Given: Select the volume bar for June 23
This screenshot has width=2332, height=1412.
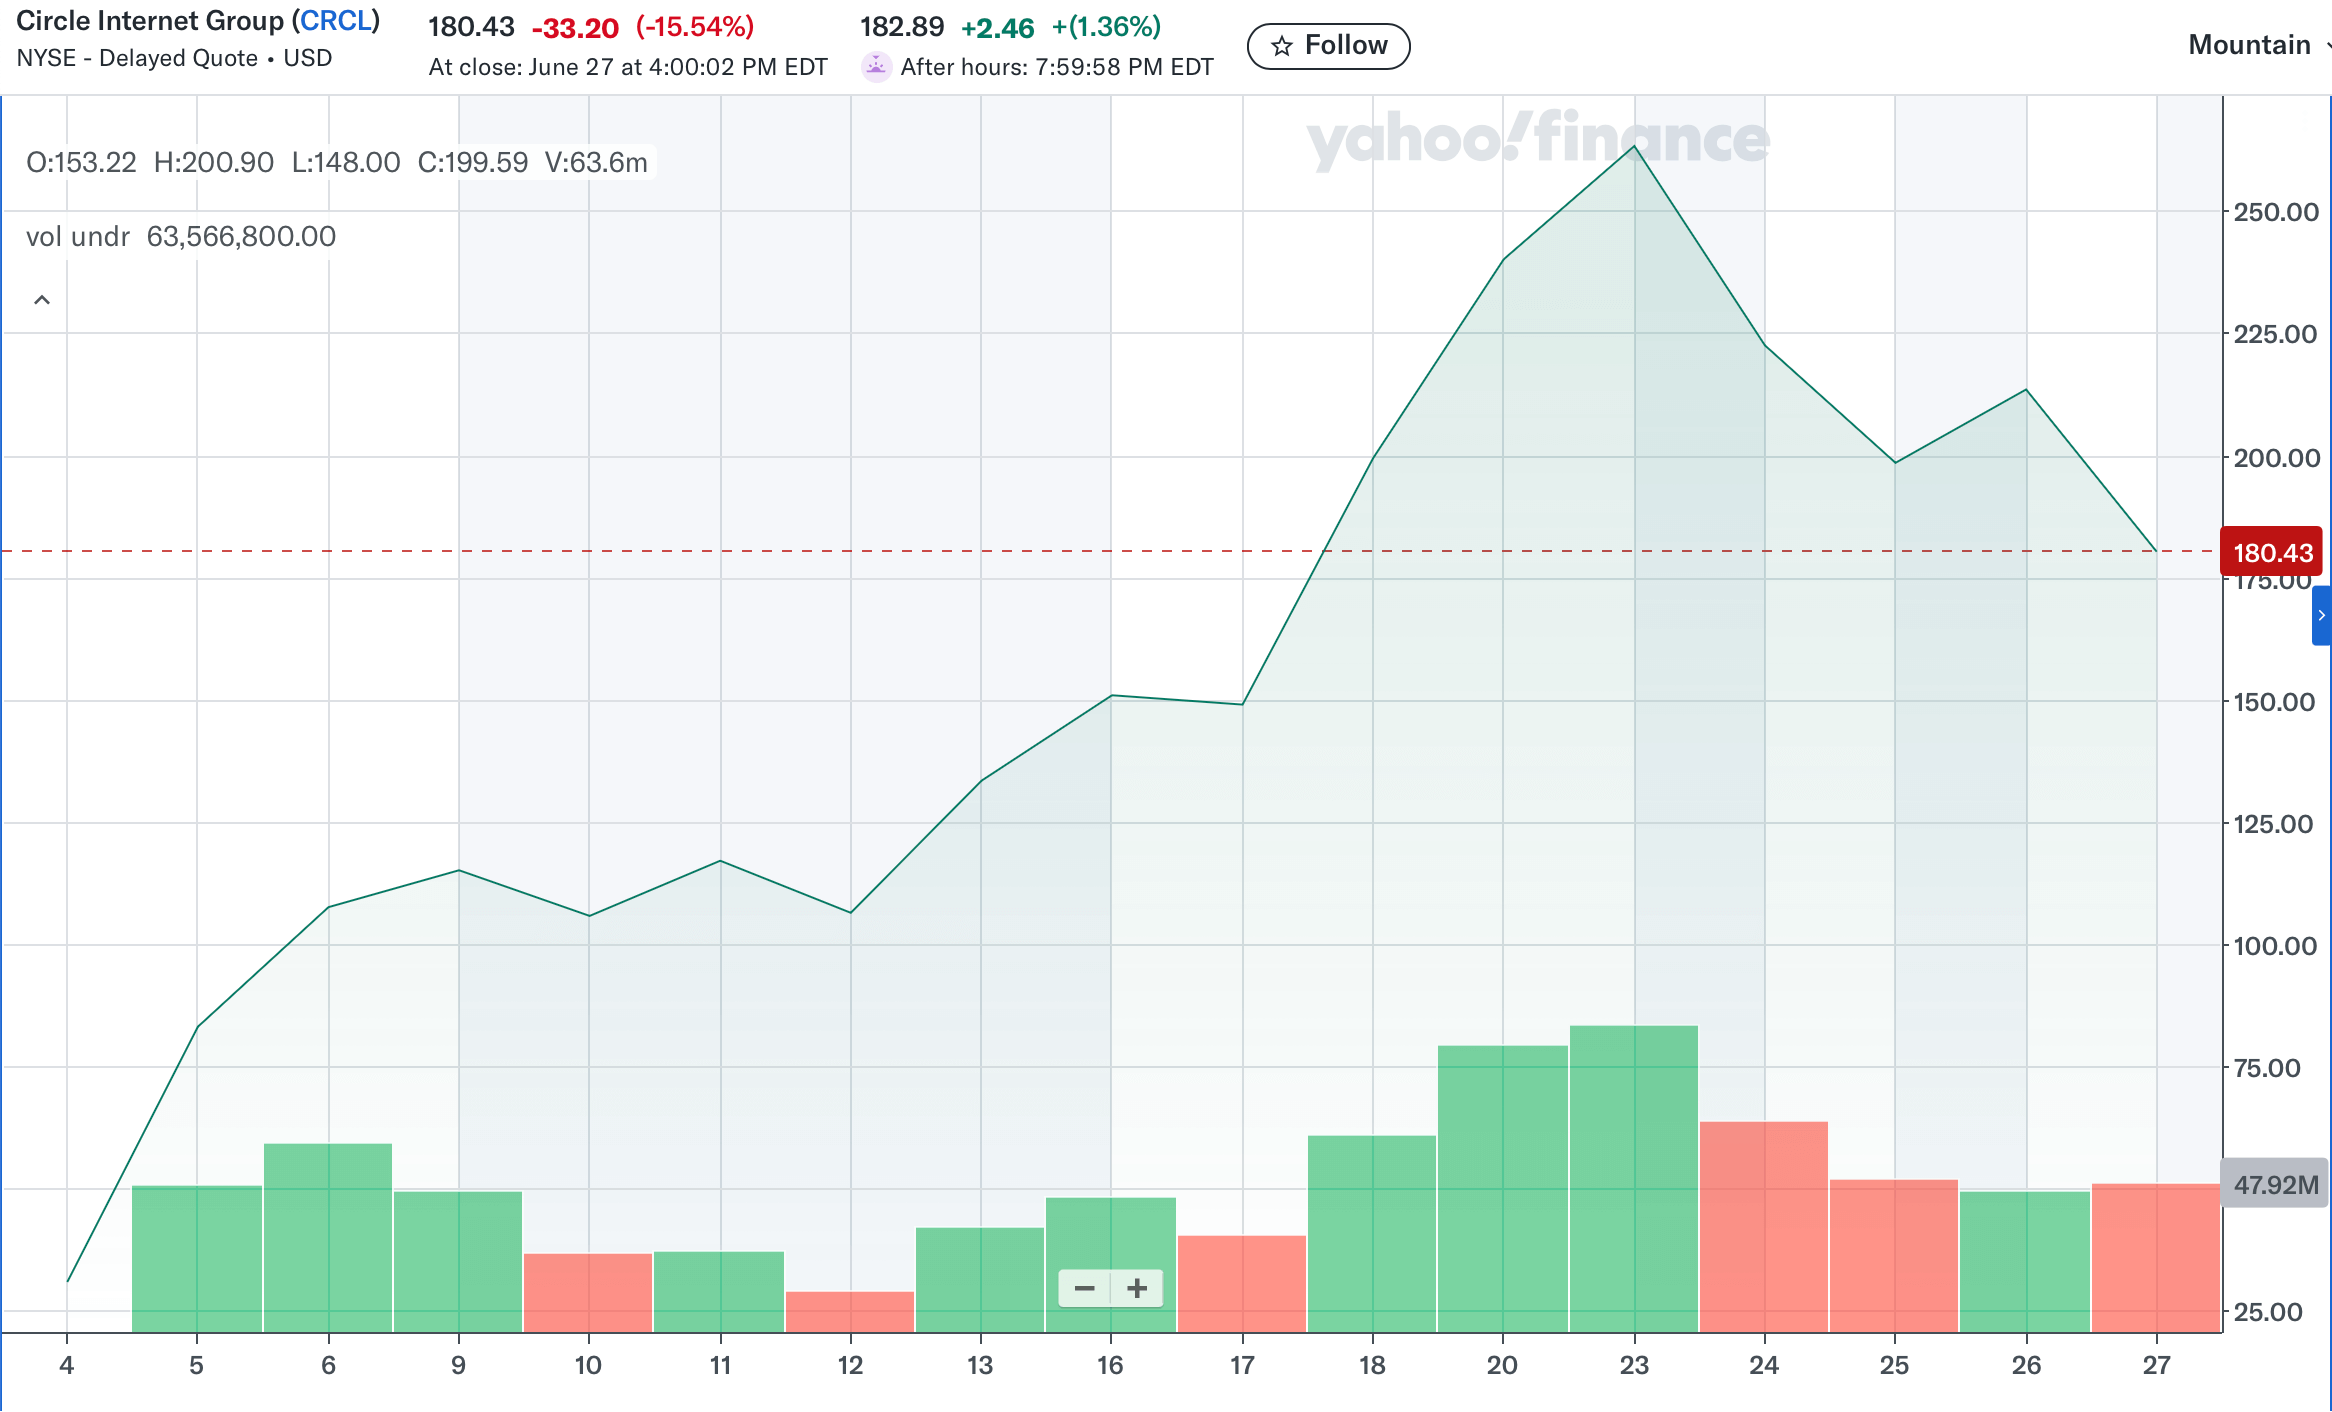Looking at the screenshot, I should point(1634,1179).
